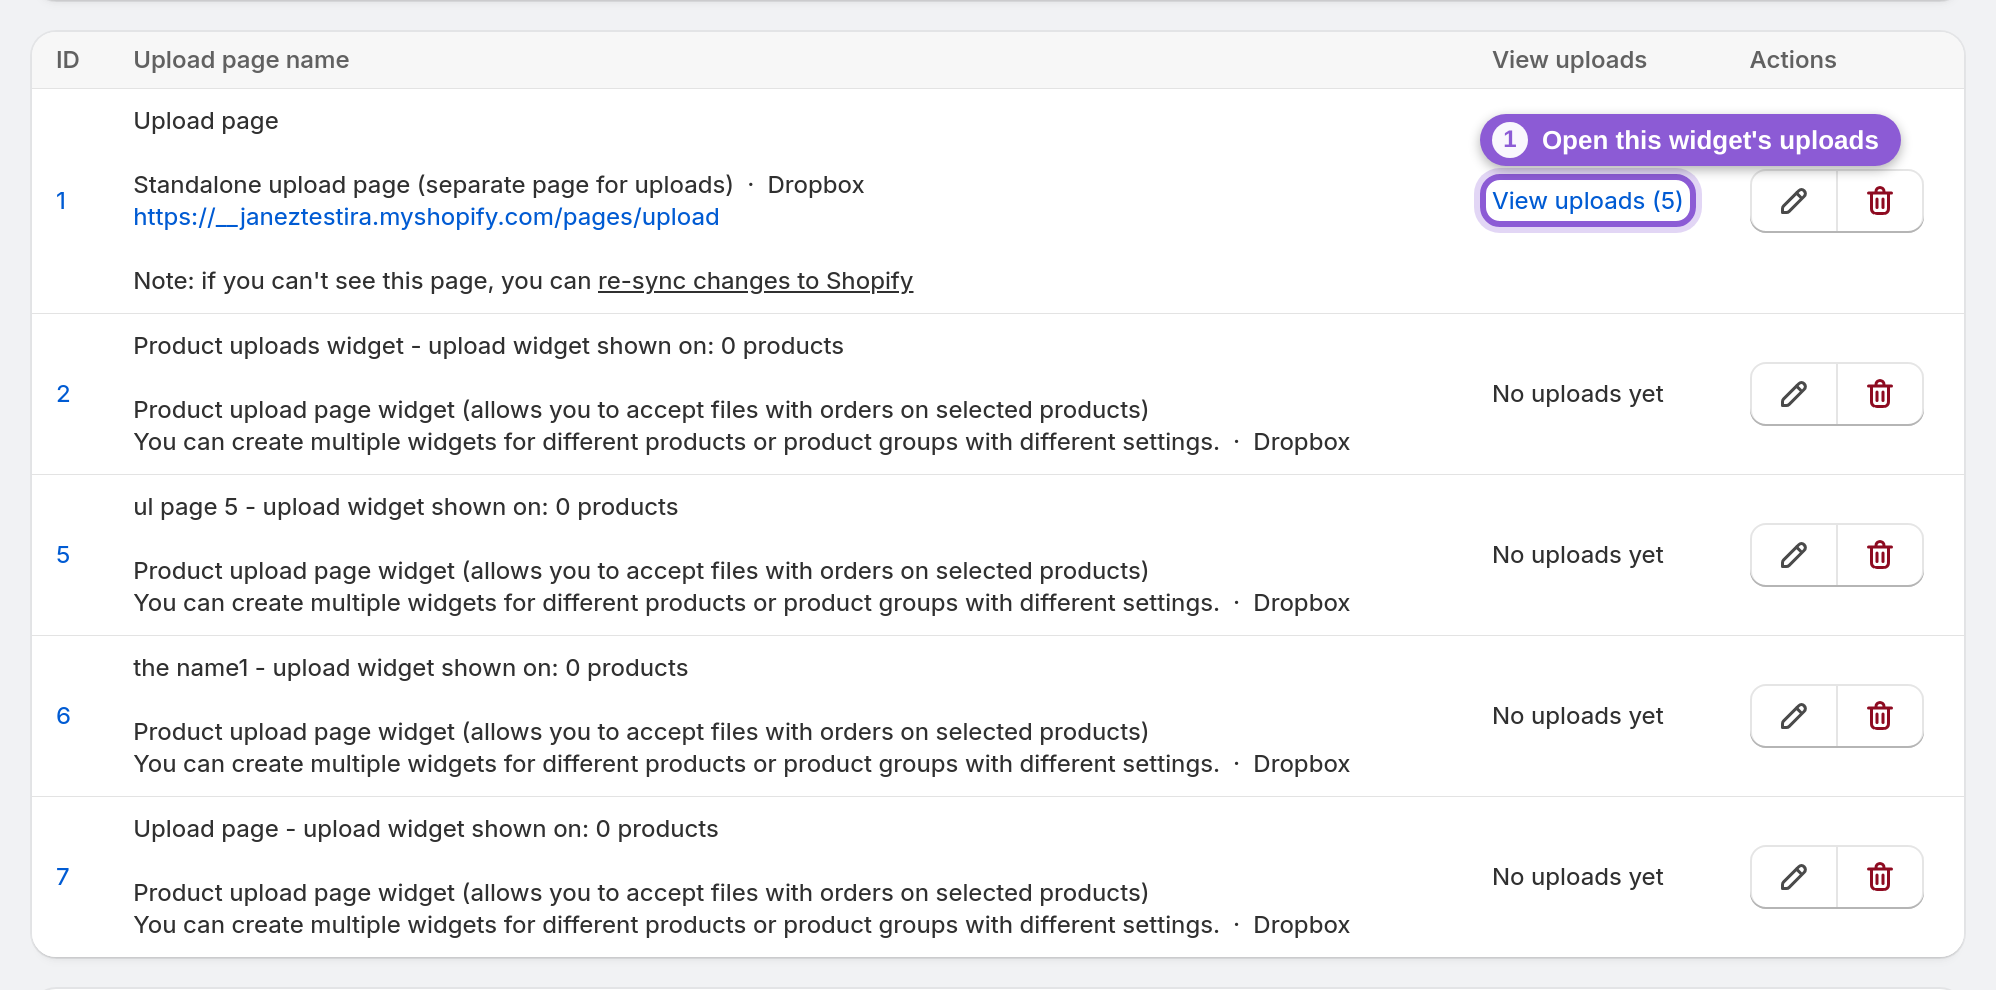
Task: Open the janeztestira.myshopify.com/pages/upload URL
Action: click(x=426, y=217)
